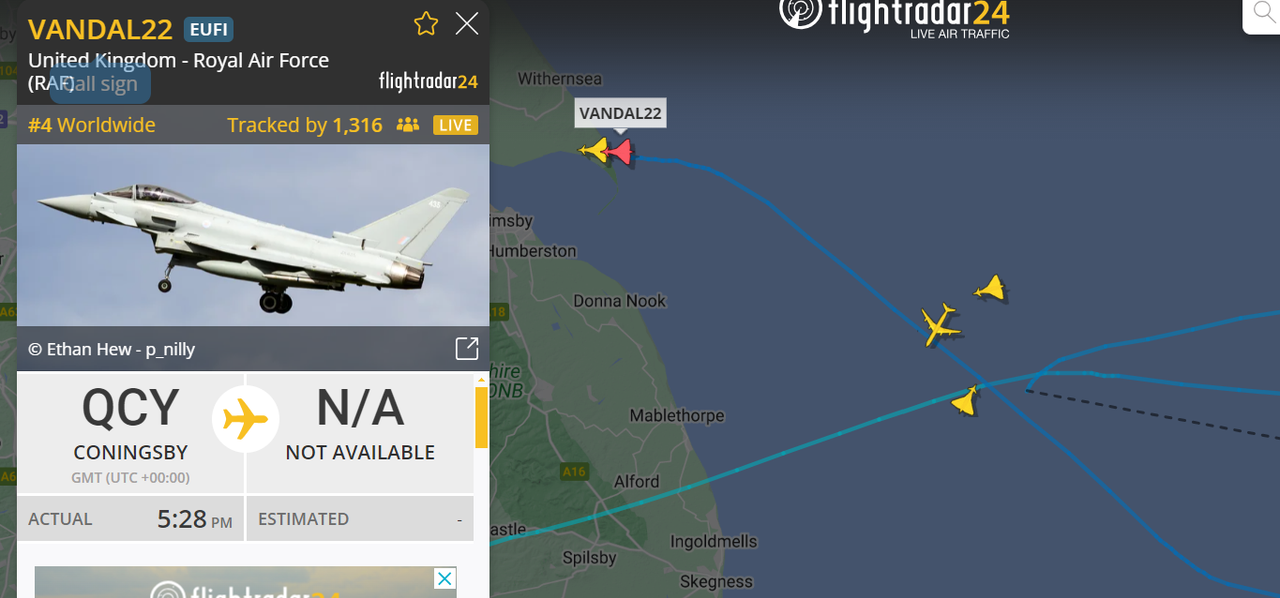Click the advertisement choices icon

[445, 579]
